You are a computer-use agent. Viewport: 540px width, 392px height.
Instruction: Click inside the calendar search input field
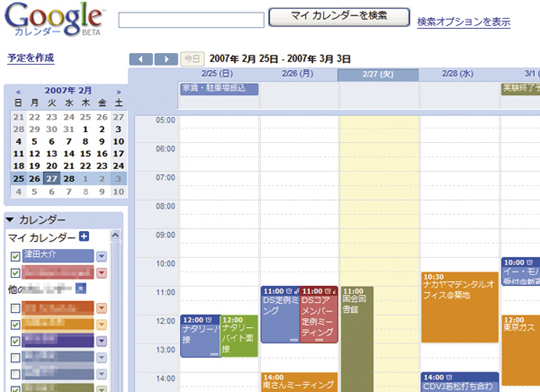click(x=191, y=20)
